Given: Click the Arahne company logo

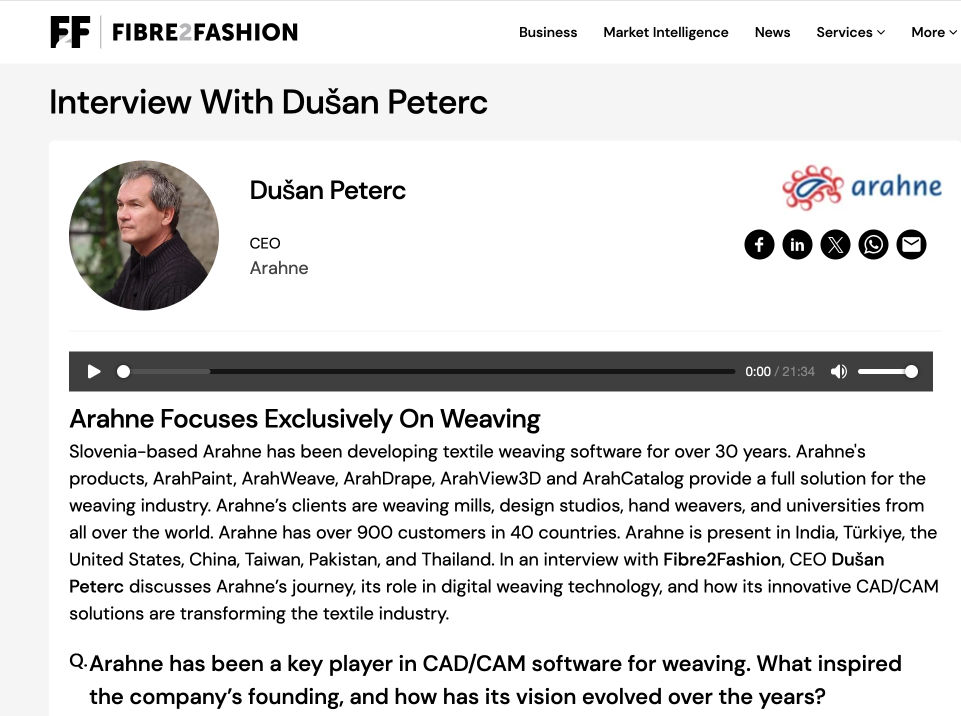Looking at the screenshot, I should [862, 187].
